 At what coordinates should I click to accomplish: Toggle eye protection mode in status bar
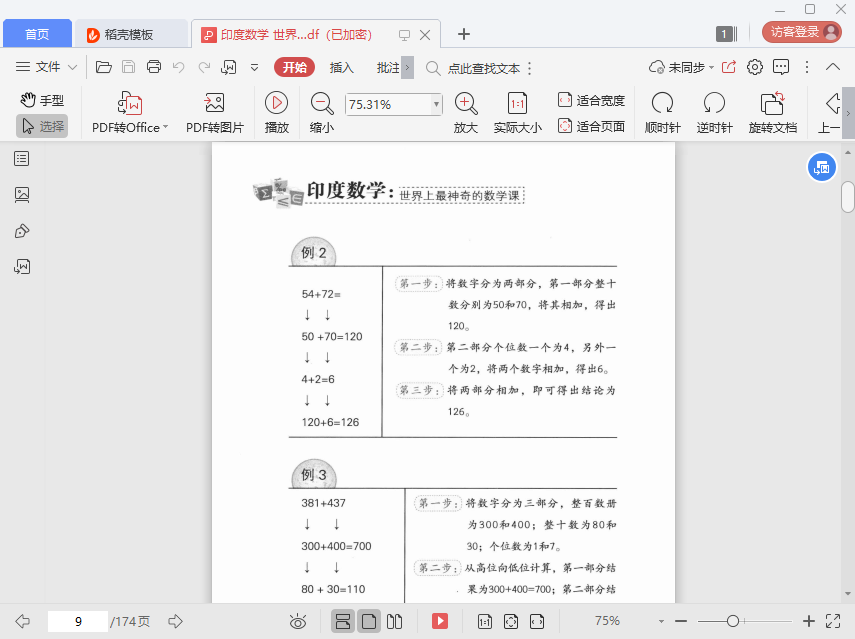point(298,621)
